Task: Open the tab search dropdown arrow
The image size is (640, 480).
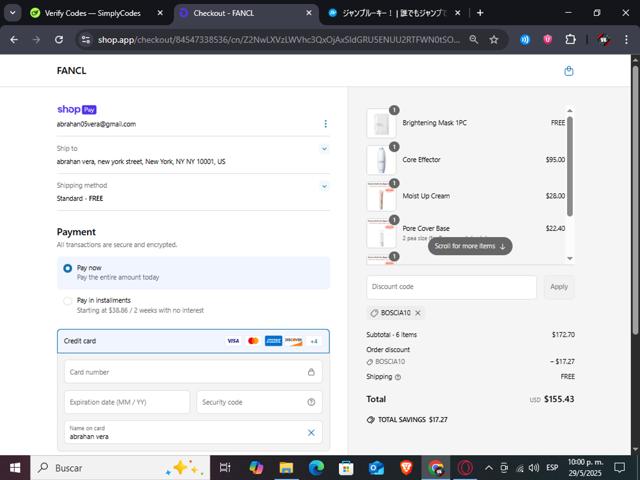Action: [13, 13]
